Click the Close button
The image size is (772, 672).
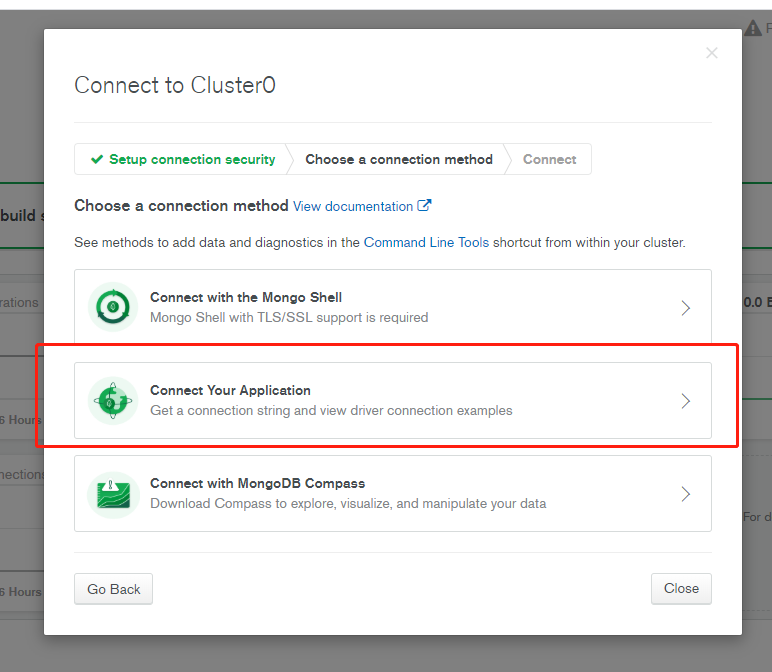point(681,588)
